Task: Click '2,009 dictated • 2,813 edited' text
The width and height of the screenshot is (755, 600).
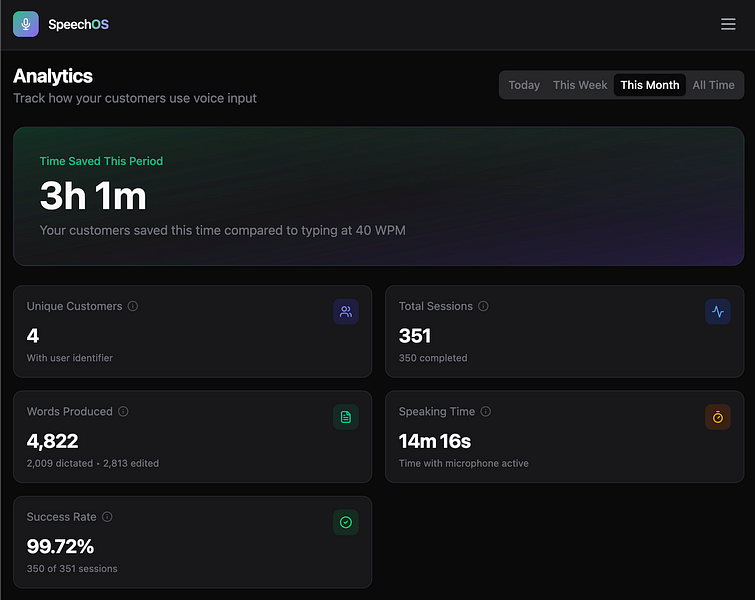Action: pyautogui.click(x=93, y=463)
